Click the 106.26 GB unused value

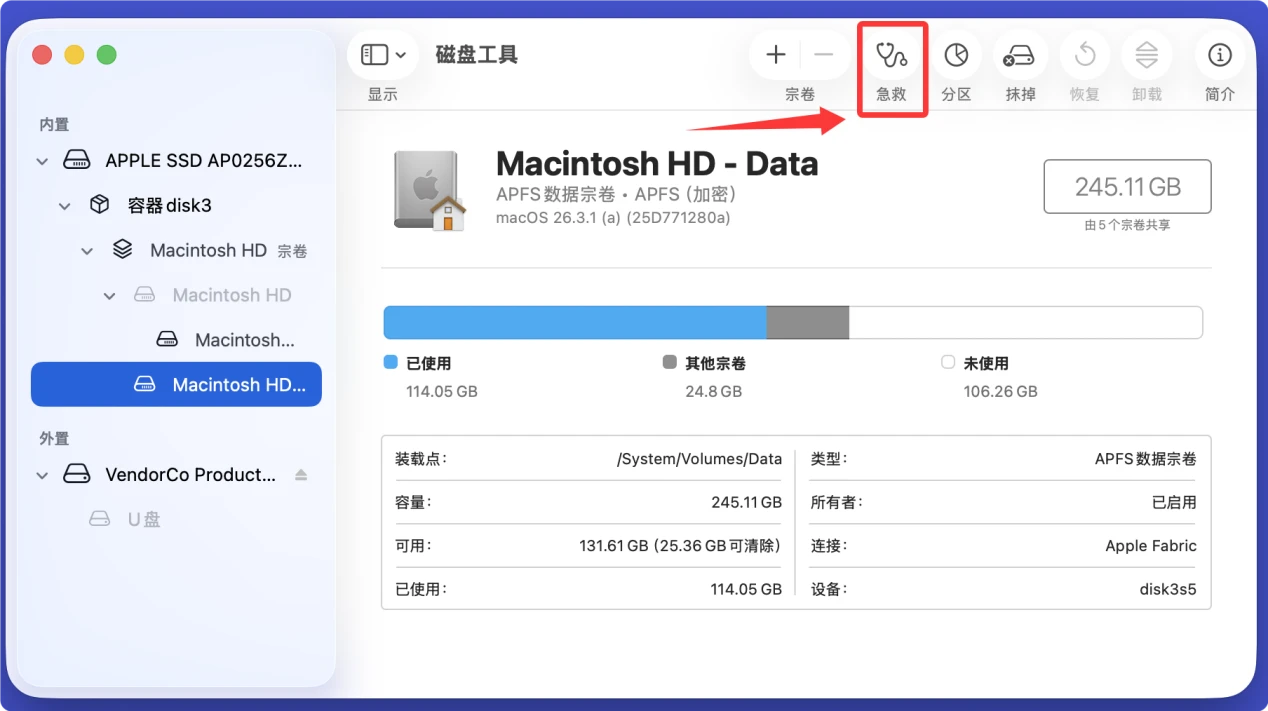click(1000, 391)
